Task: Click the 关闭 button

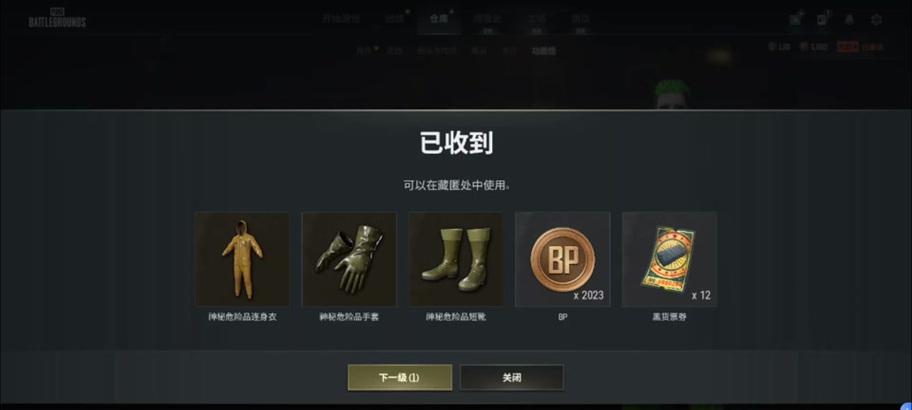Action: [512, 377]
